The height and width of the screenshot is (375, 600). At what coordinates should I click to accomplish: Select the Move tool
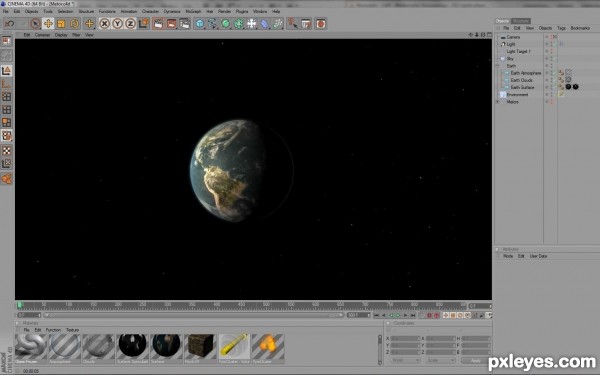(x=48, y=24)
